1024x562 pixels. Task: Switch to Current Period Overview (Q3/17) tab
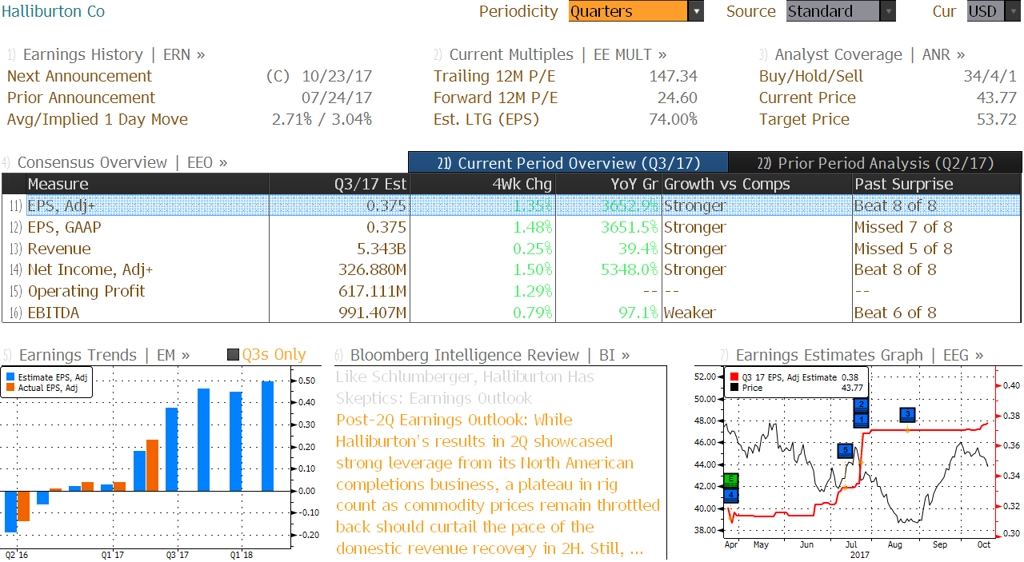(x=568, y=163)
